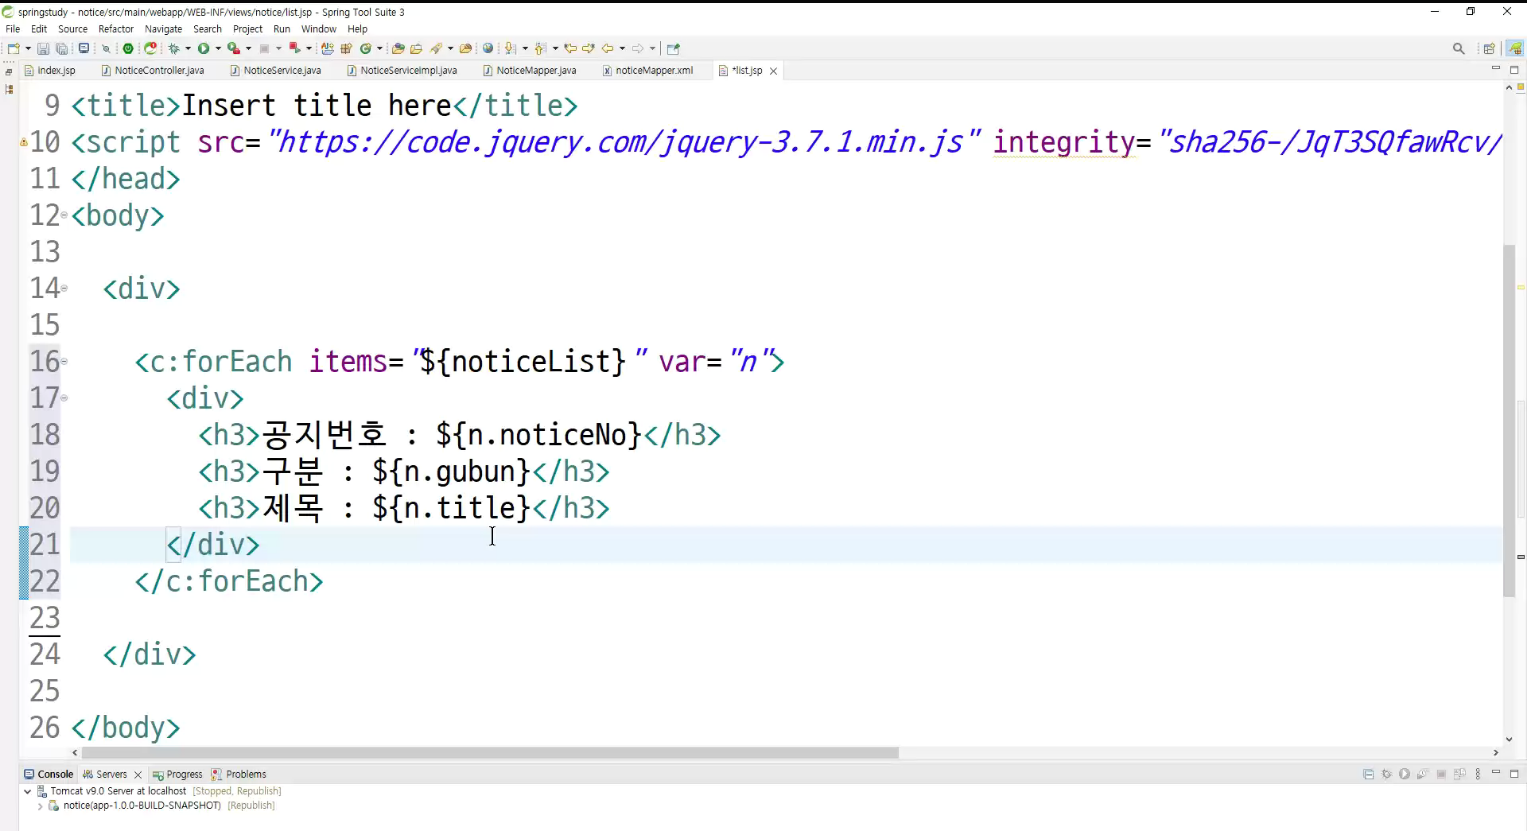Open the Back history dropdown arrow
The width and height of the screenshot is (1527, 831).
(x=622, y=48)
